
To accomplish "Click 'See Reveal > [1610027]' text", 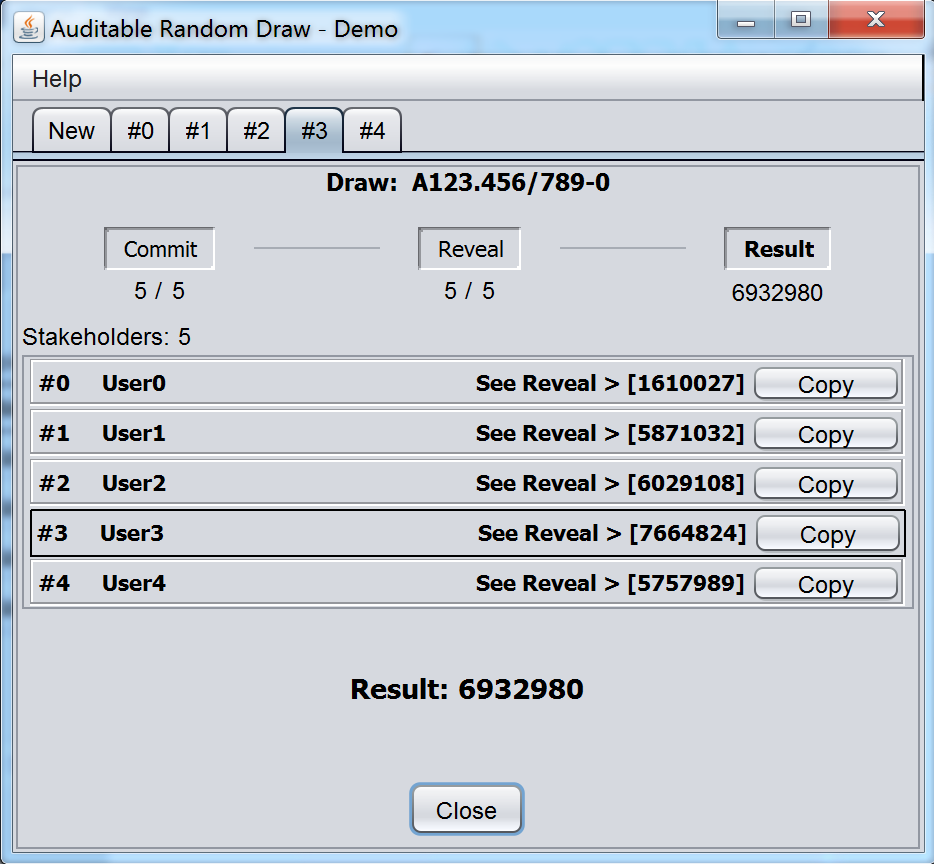I will click(x=610, y=383).
